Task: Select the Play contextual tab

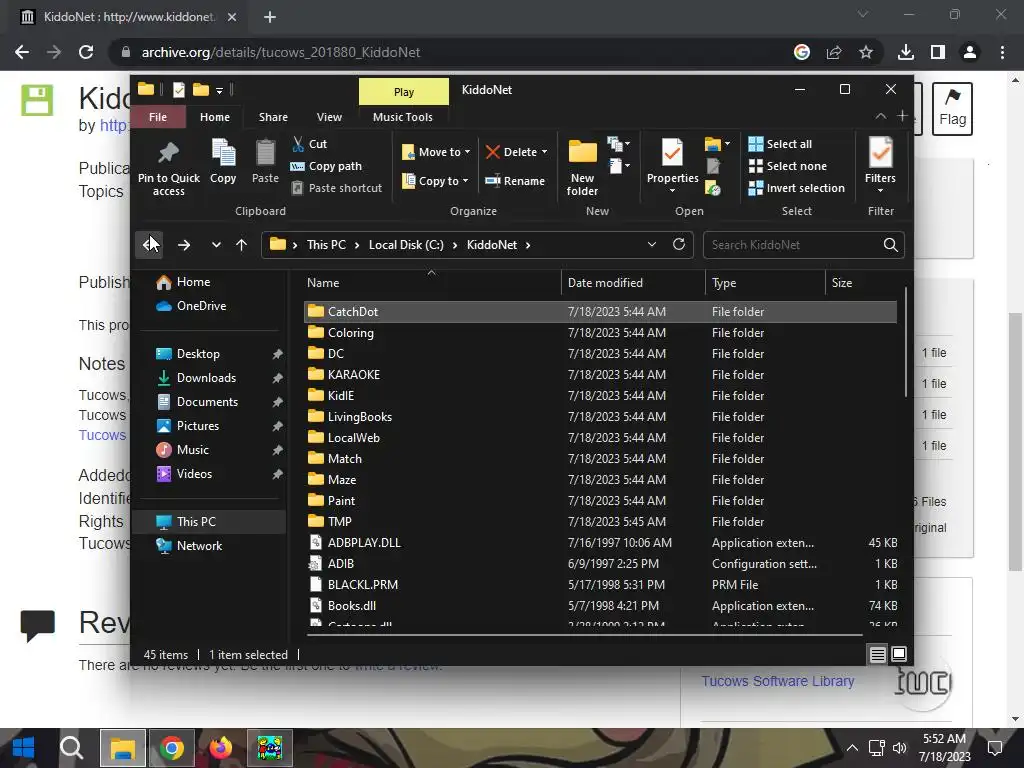Action: (x=404, y=92)
